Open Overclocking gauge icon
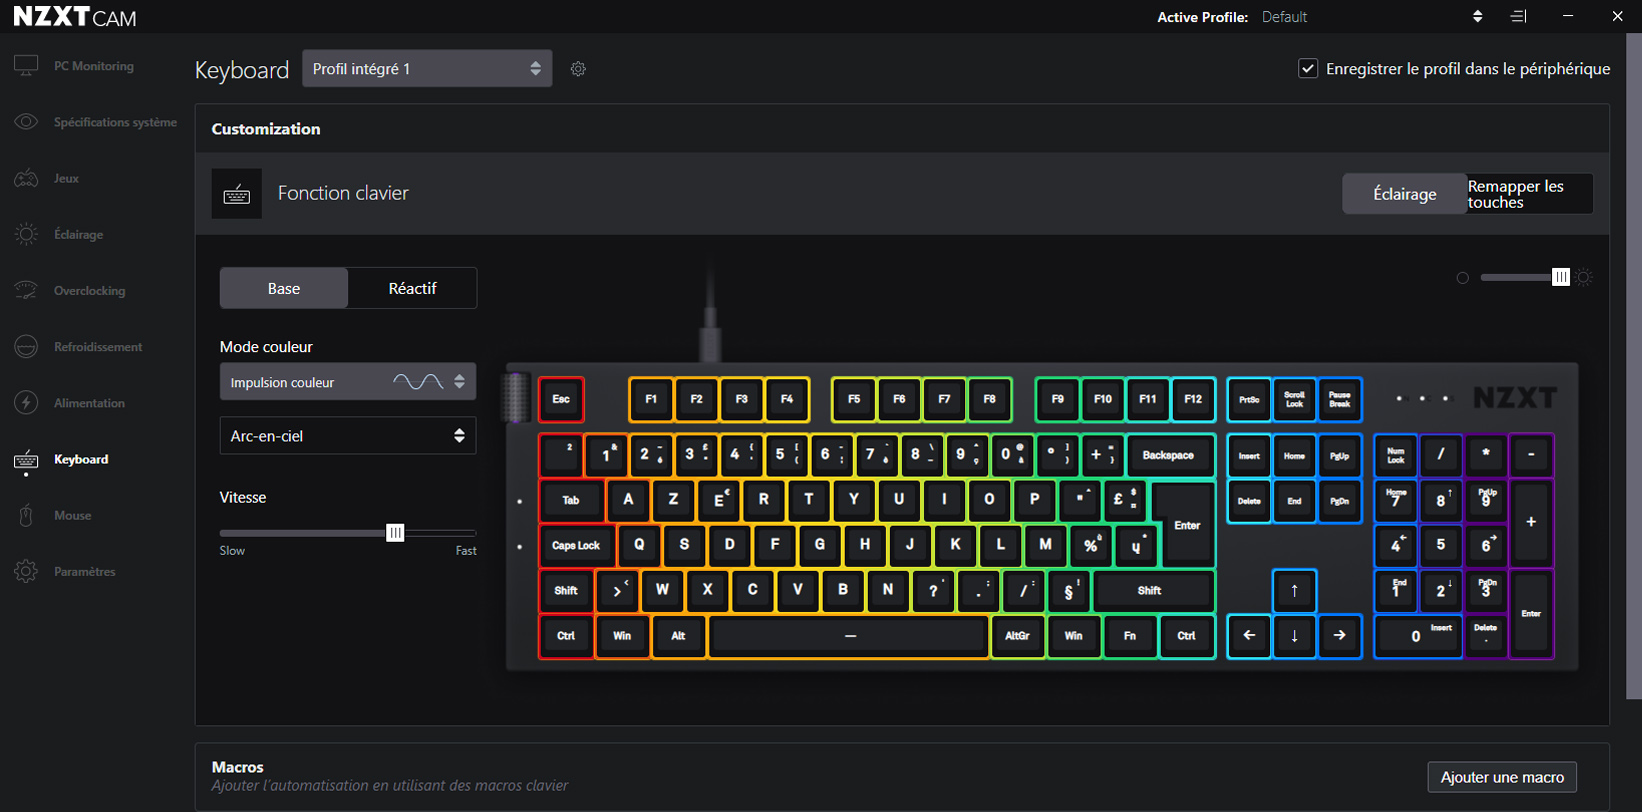Image resolution: width=1642 pixels, height=812 pixels. click(x=26, y=291)
